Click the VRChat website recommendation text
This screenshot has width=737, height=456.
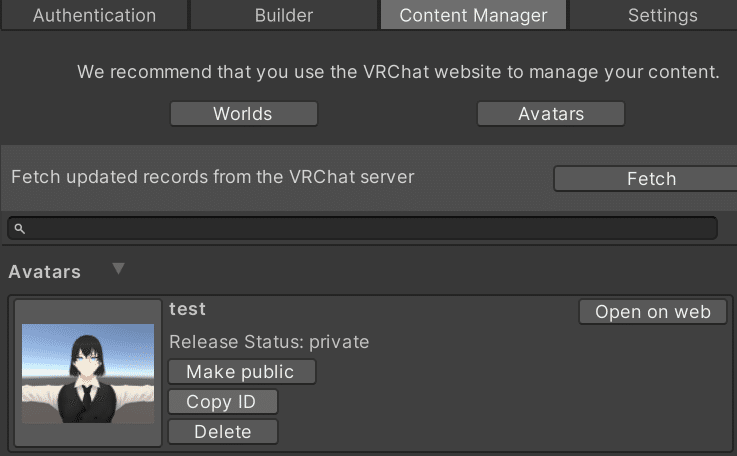point(398,72)
